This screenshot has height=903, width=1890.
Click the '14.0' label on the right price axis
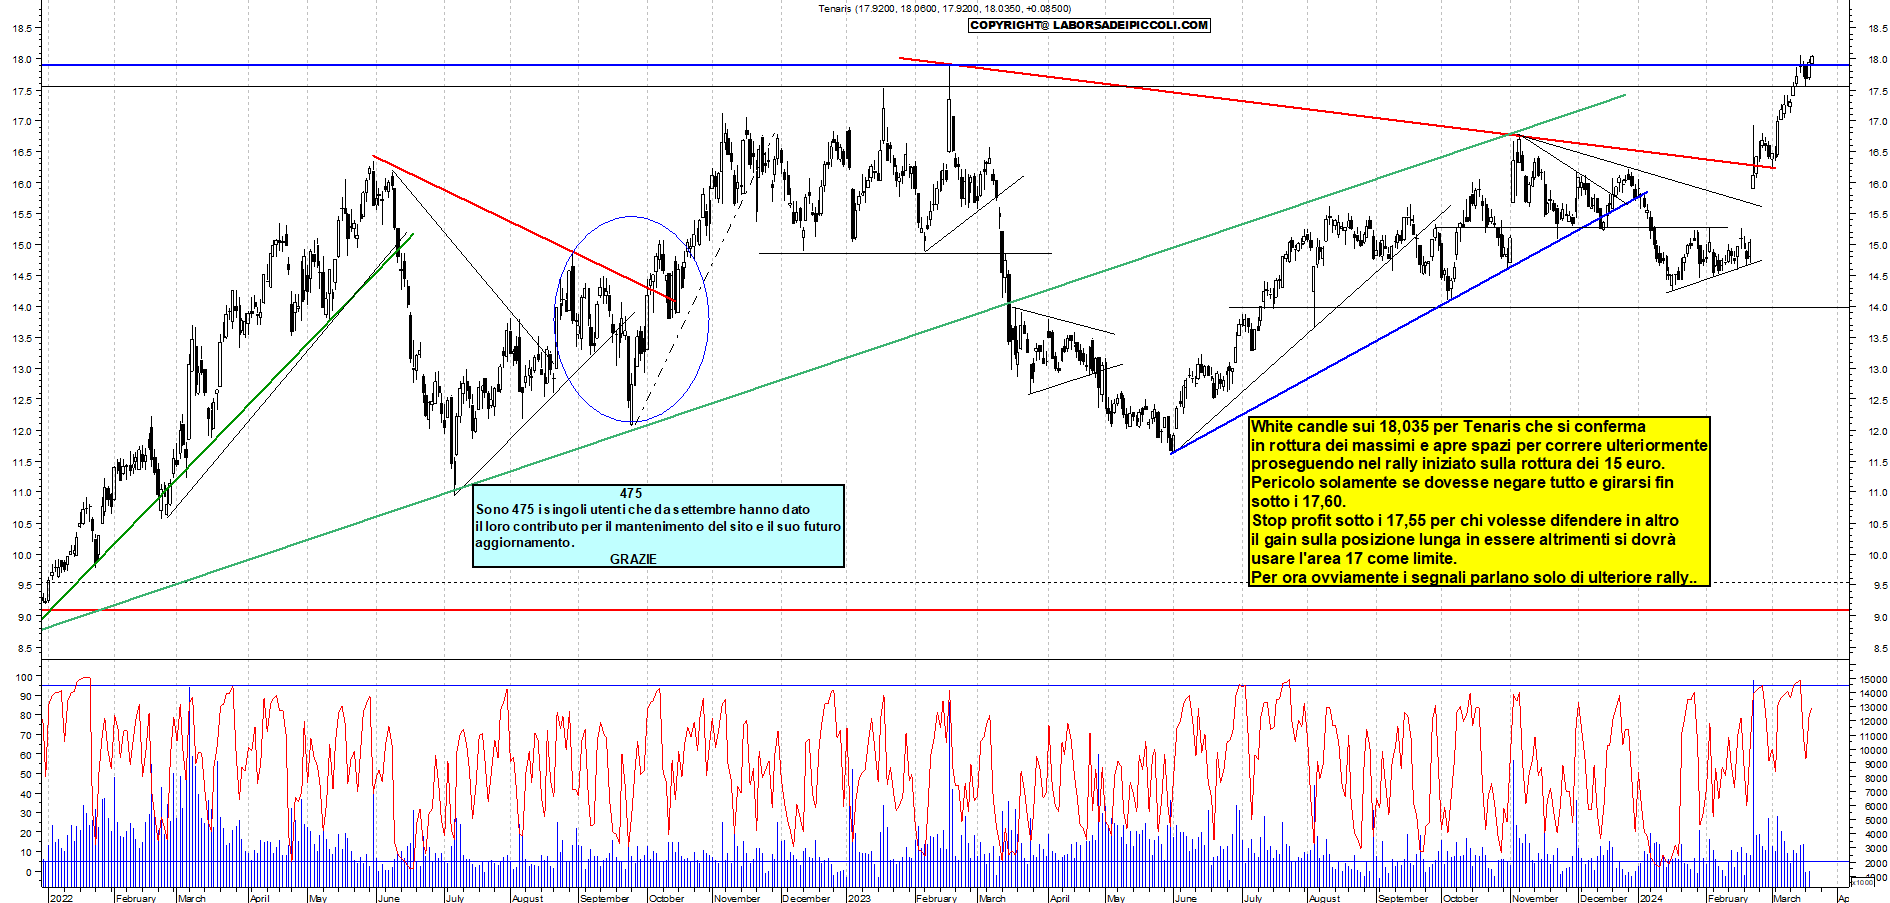tap(1877, 307)
